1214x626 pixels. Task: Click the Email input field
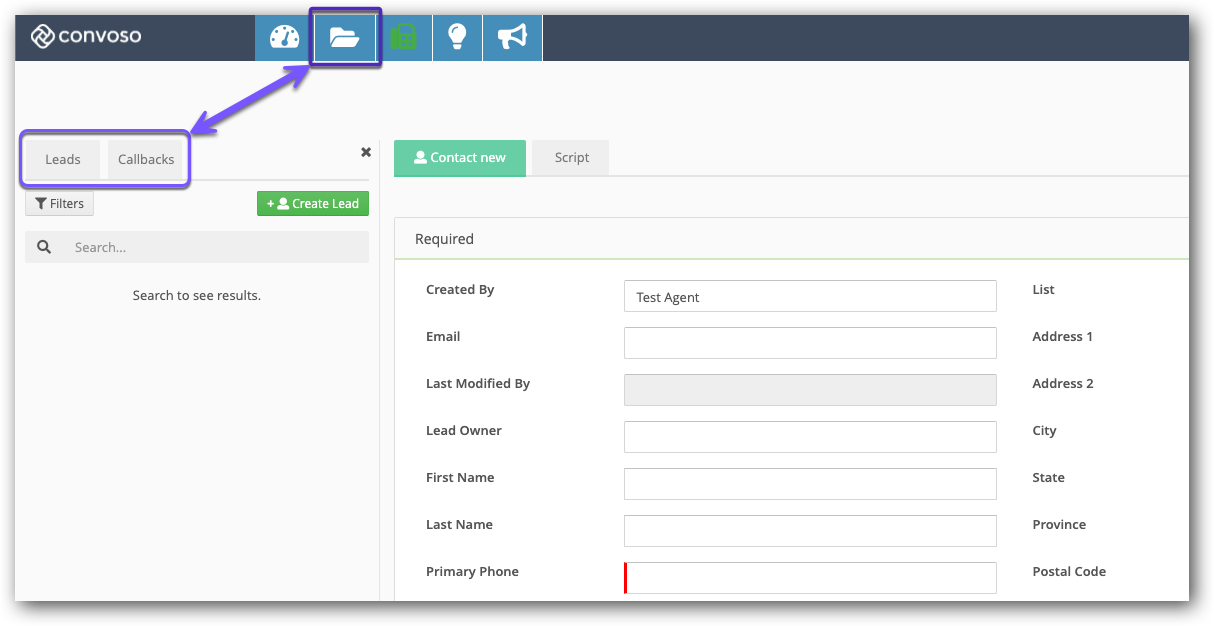pyautogui.click(x=810, y=343)
